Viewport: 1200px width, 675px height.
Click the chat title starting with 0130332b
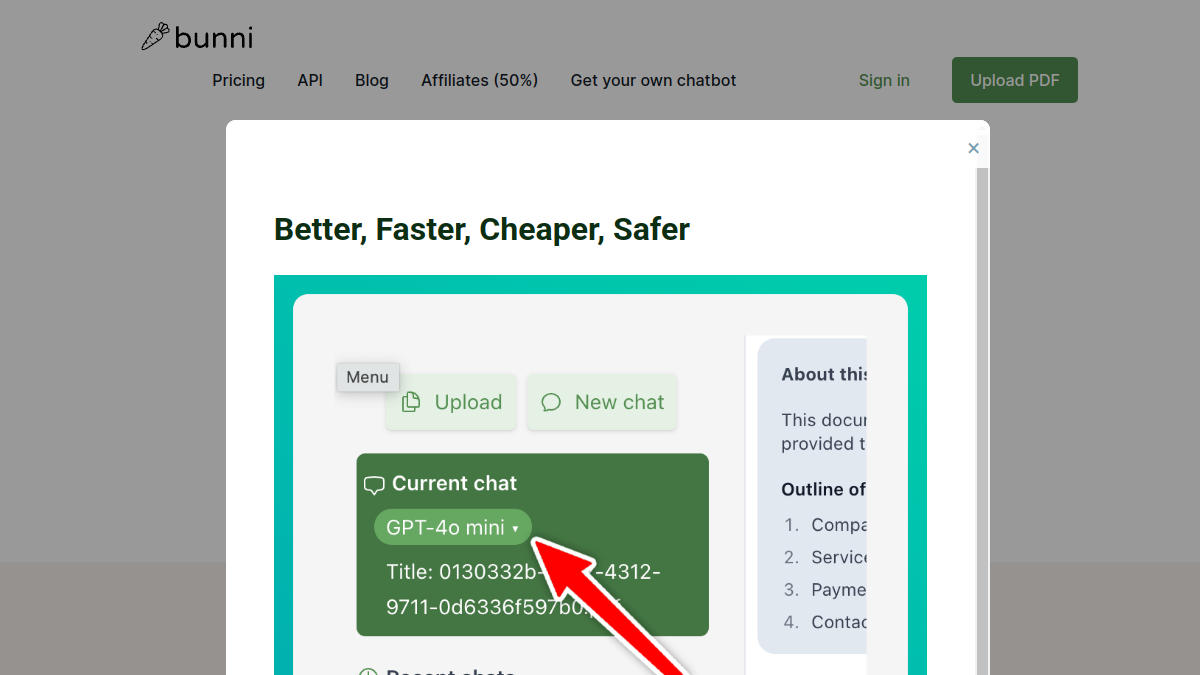point(523,590)
